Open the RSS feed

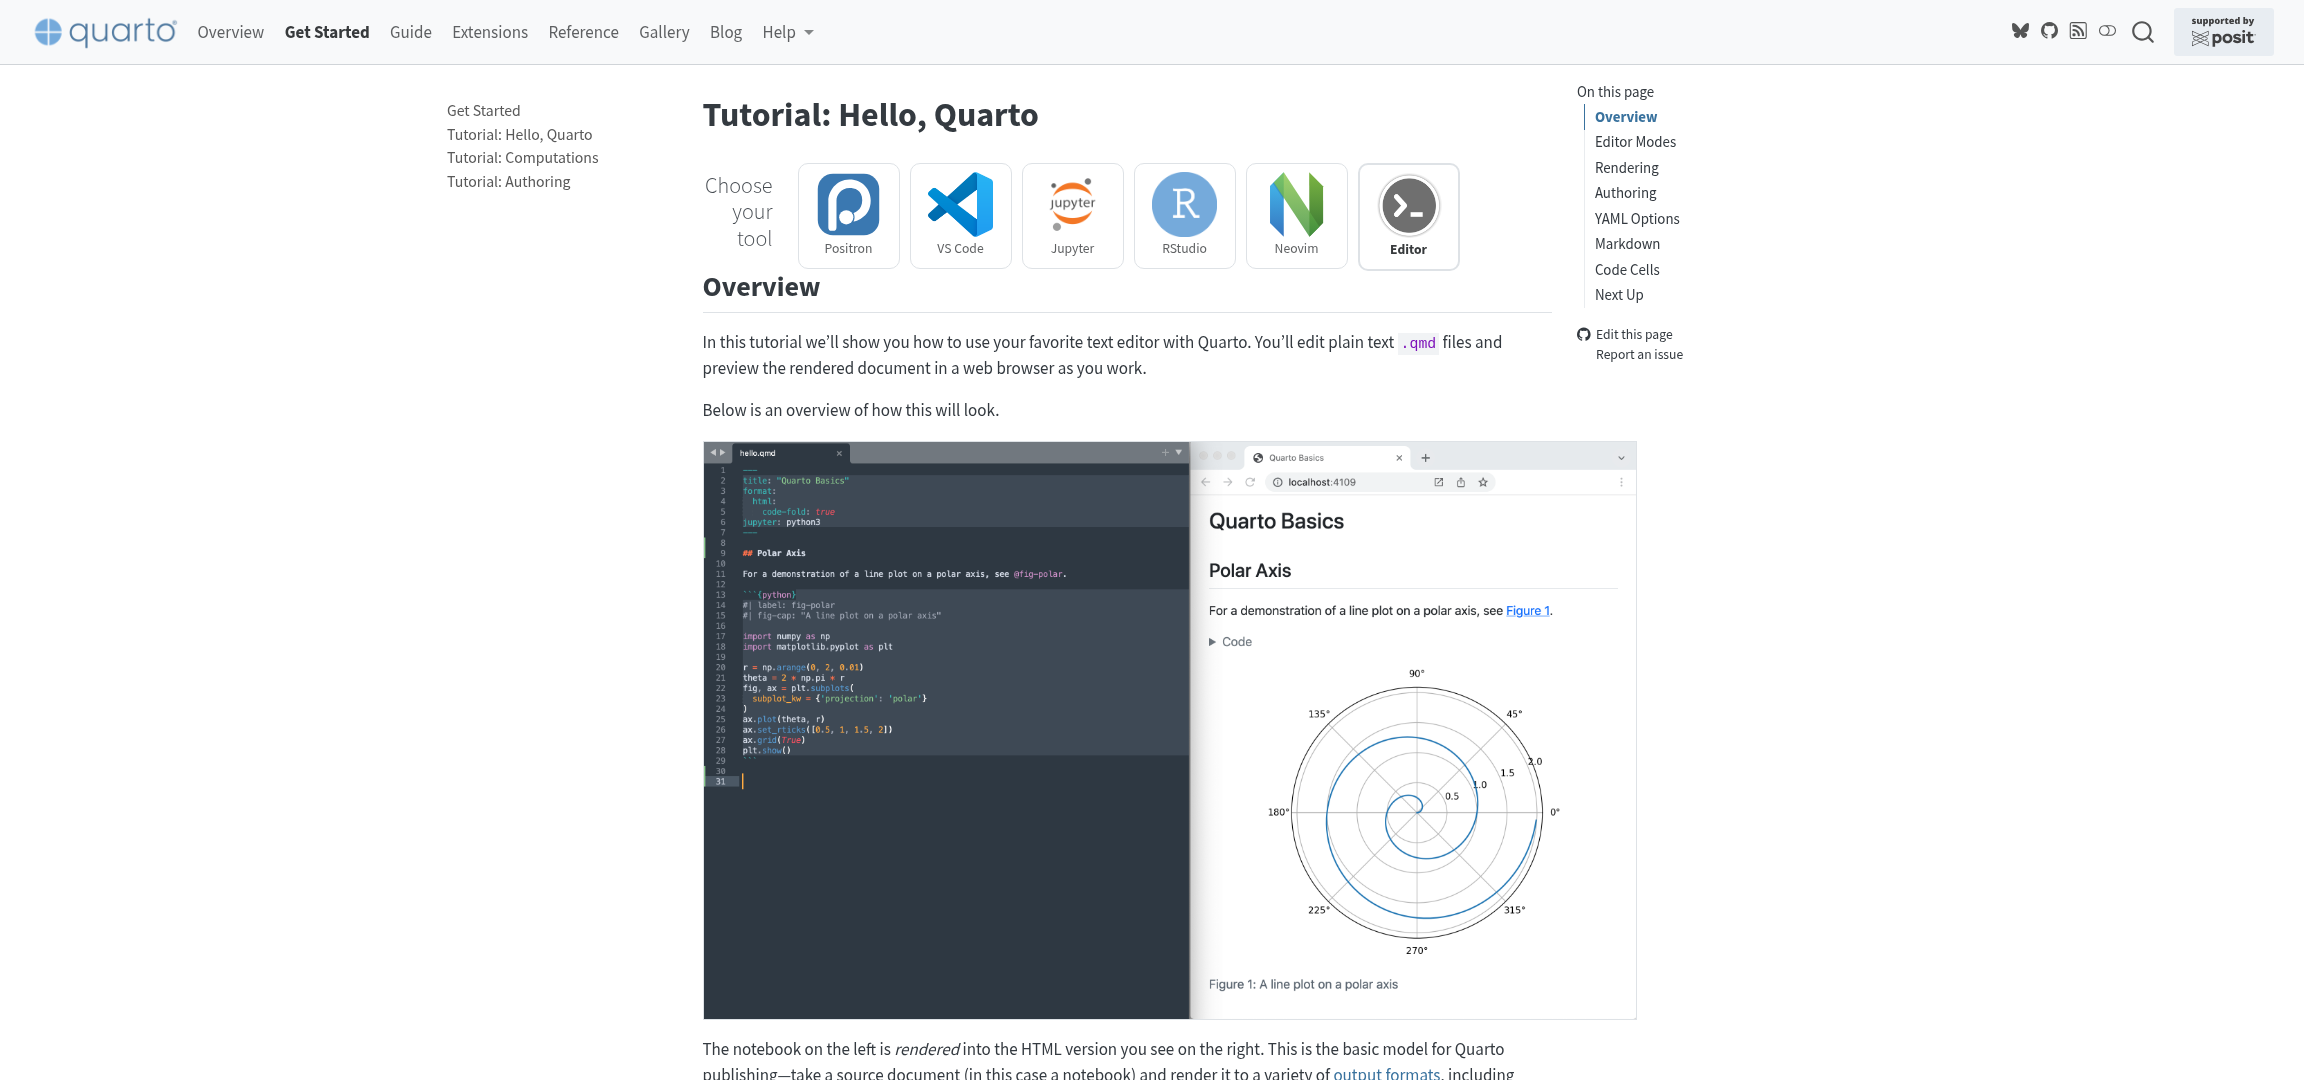(x=2078, y=31)
